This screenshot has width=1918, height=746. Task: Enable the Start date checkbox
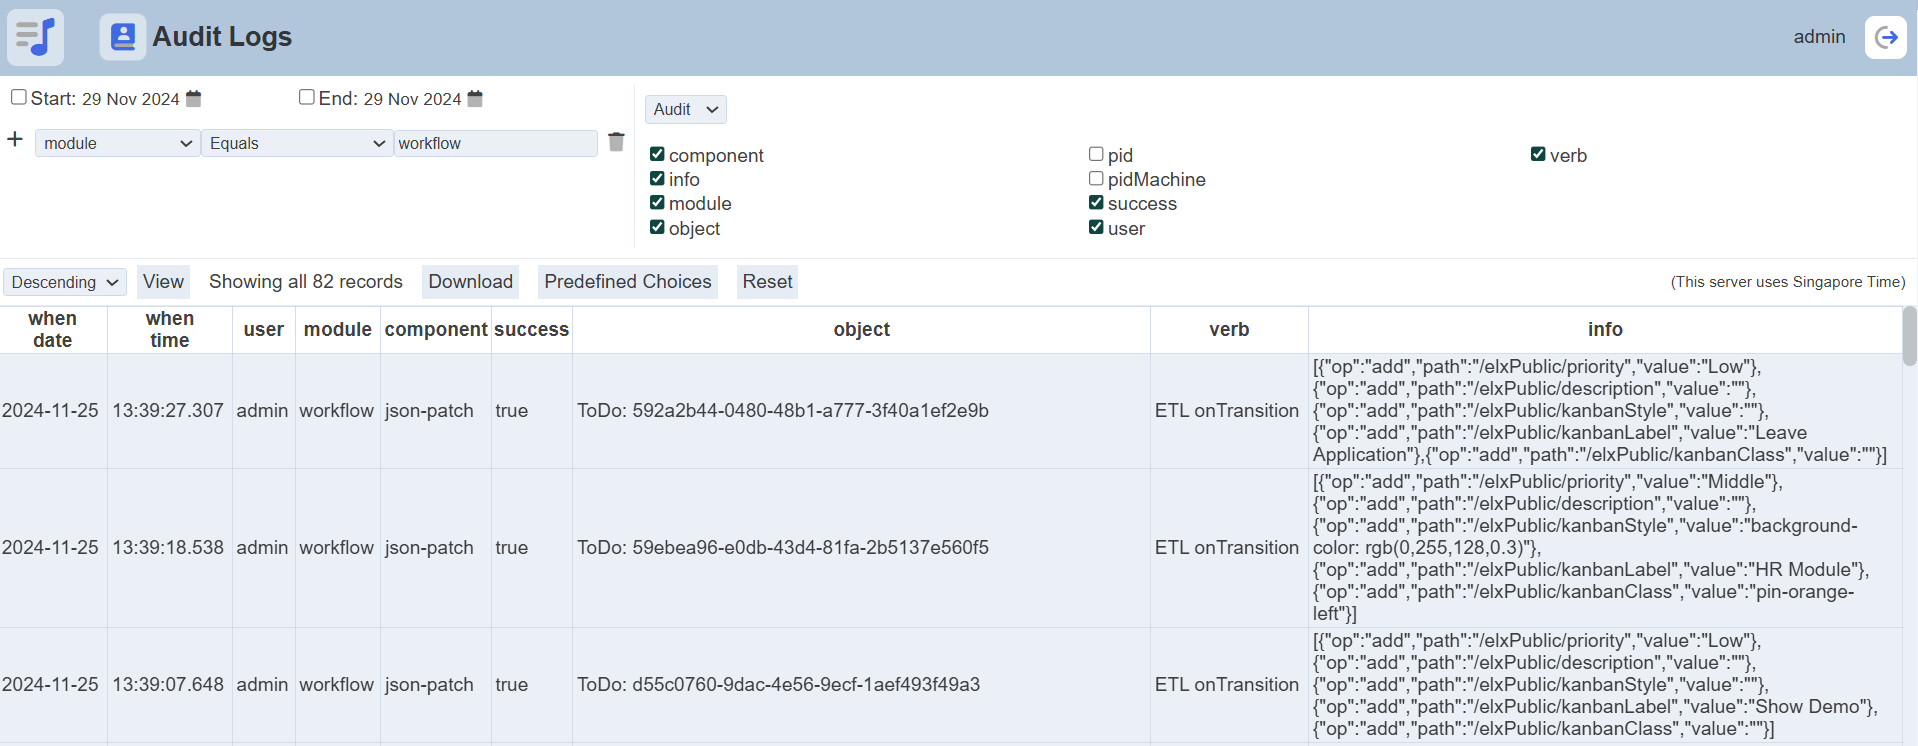tap(19, 97)
